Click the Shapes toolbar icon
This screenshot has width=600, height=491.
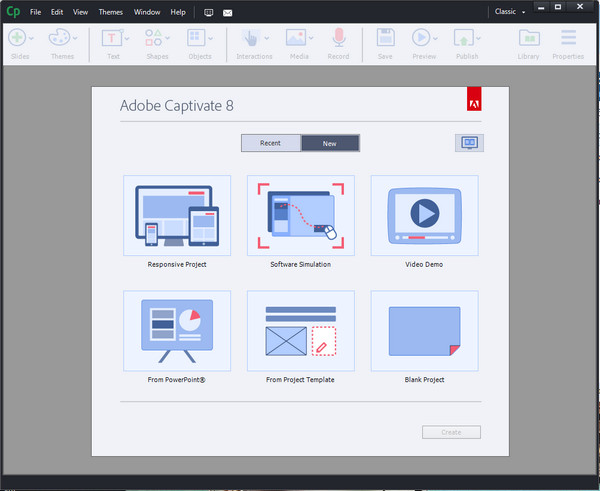[153, 38]
